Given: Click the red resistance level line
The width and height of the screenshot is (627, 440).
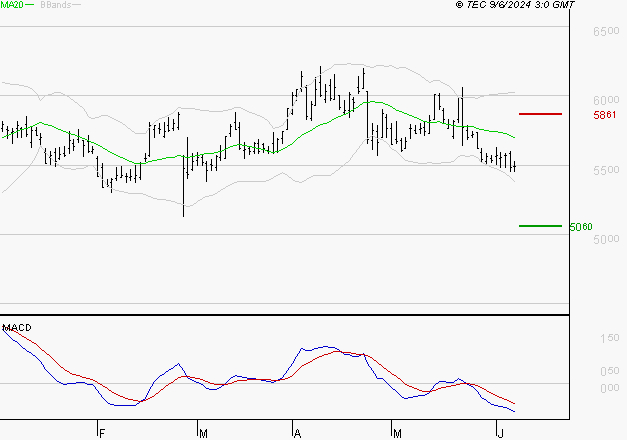Looking at the screenshot, I should coord(540,114).
